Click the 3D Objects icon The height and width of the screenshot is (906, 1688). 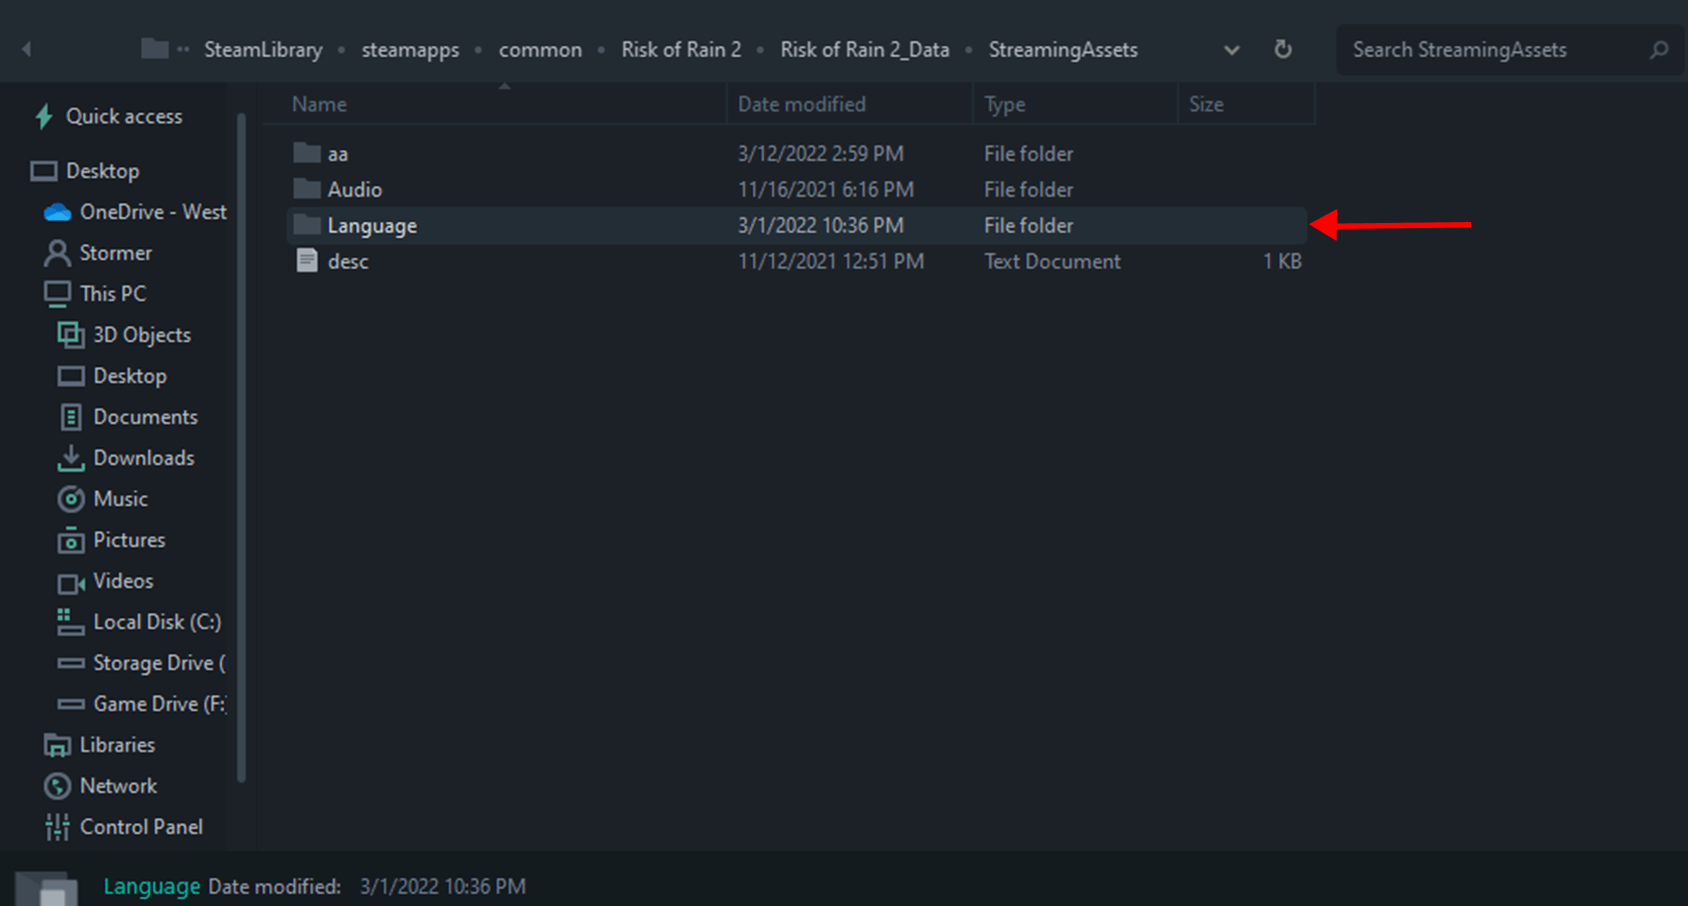pyautogui.click(x=71, y=335)
